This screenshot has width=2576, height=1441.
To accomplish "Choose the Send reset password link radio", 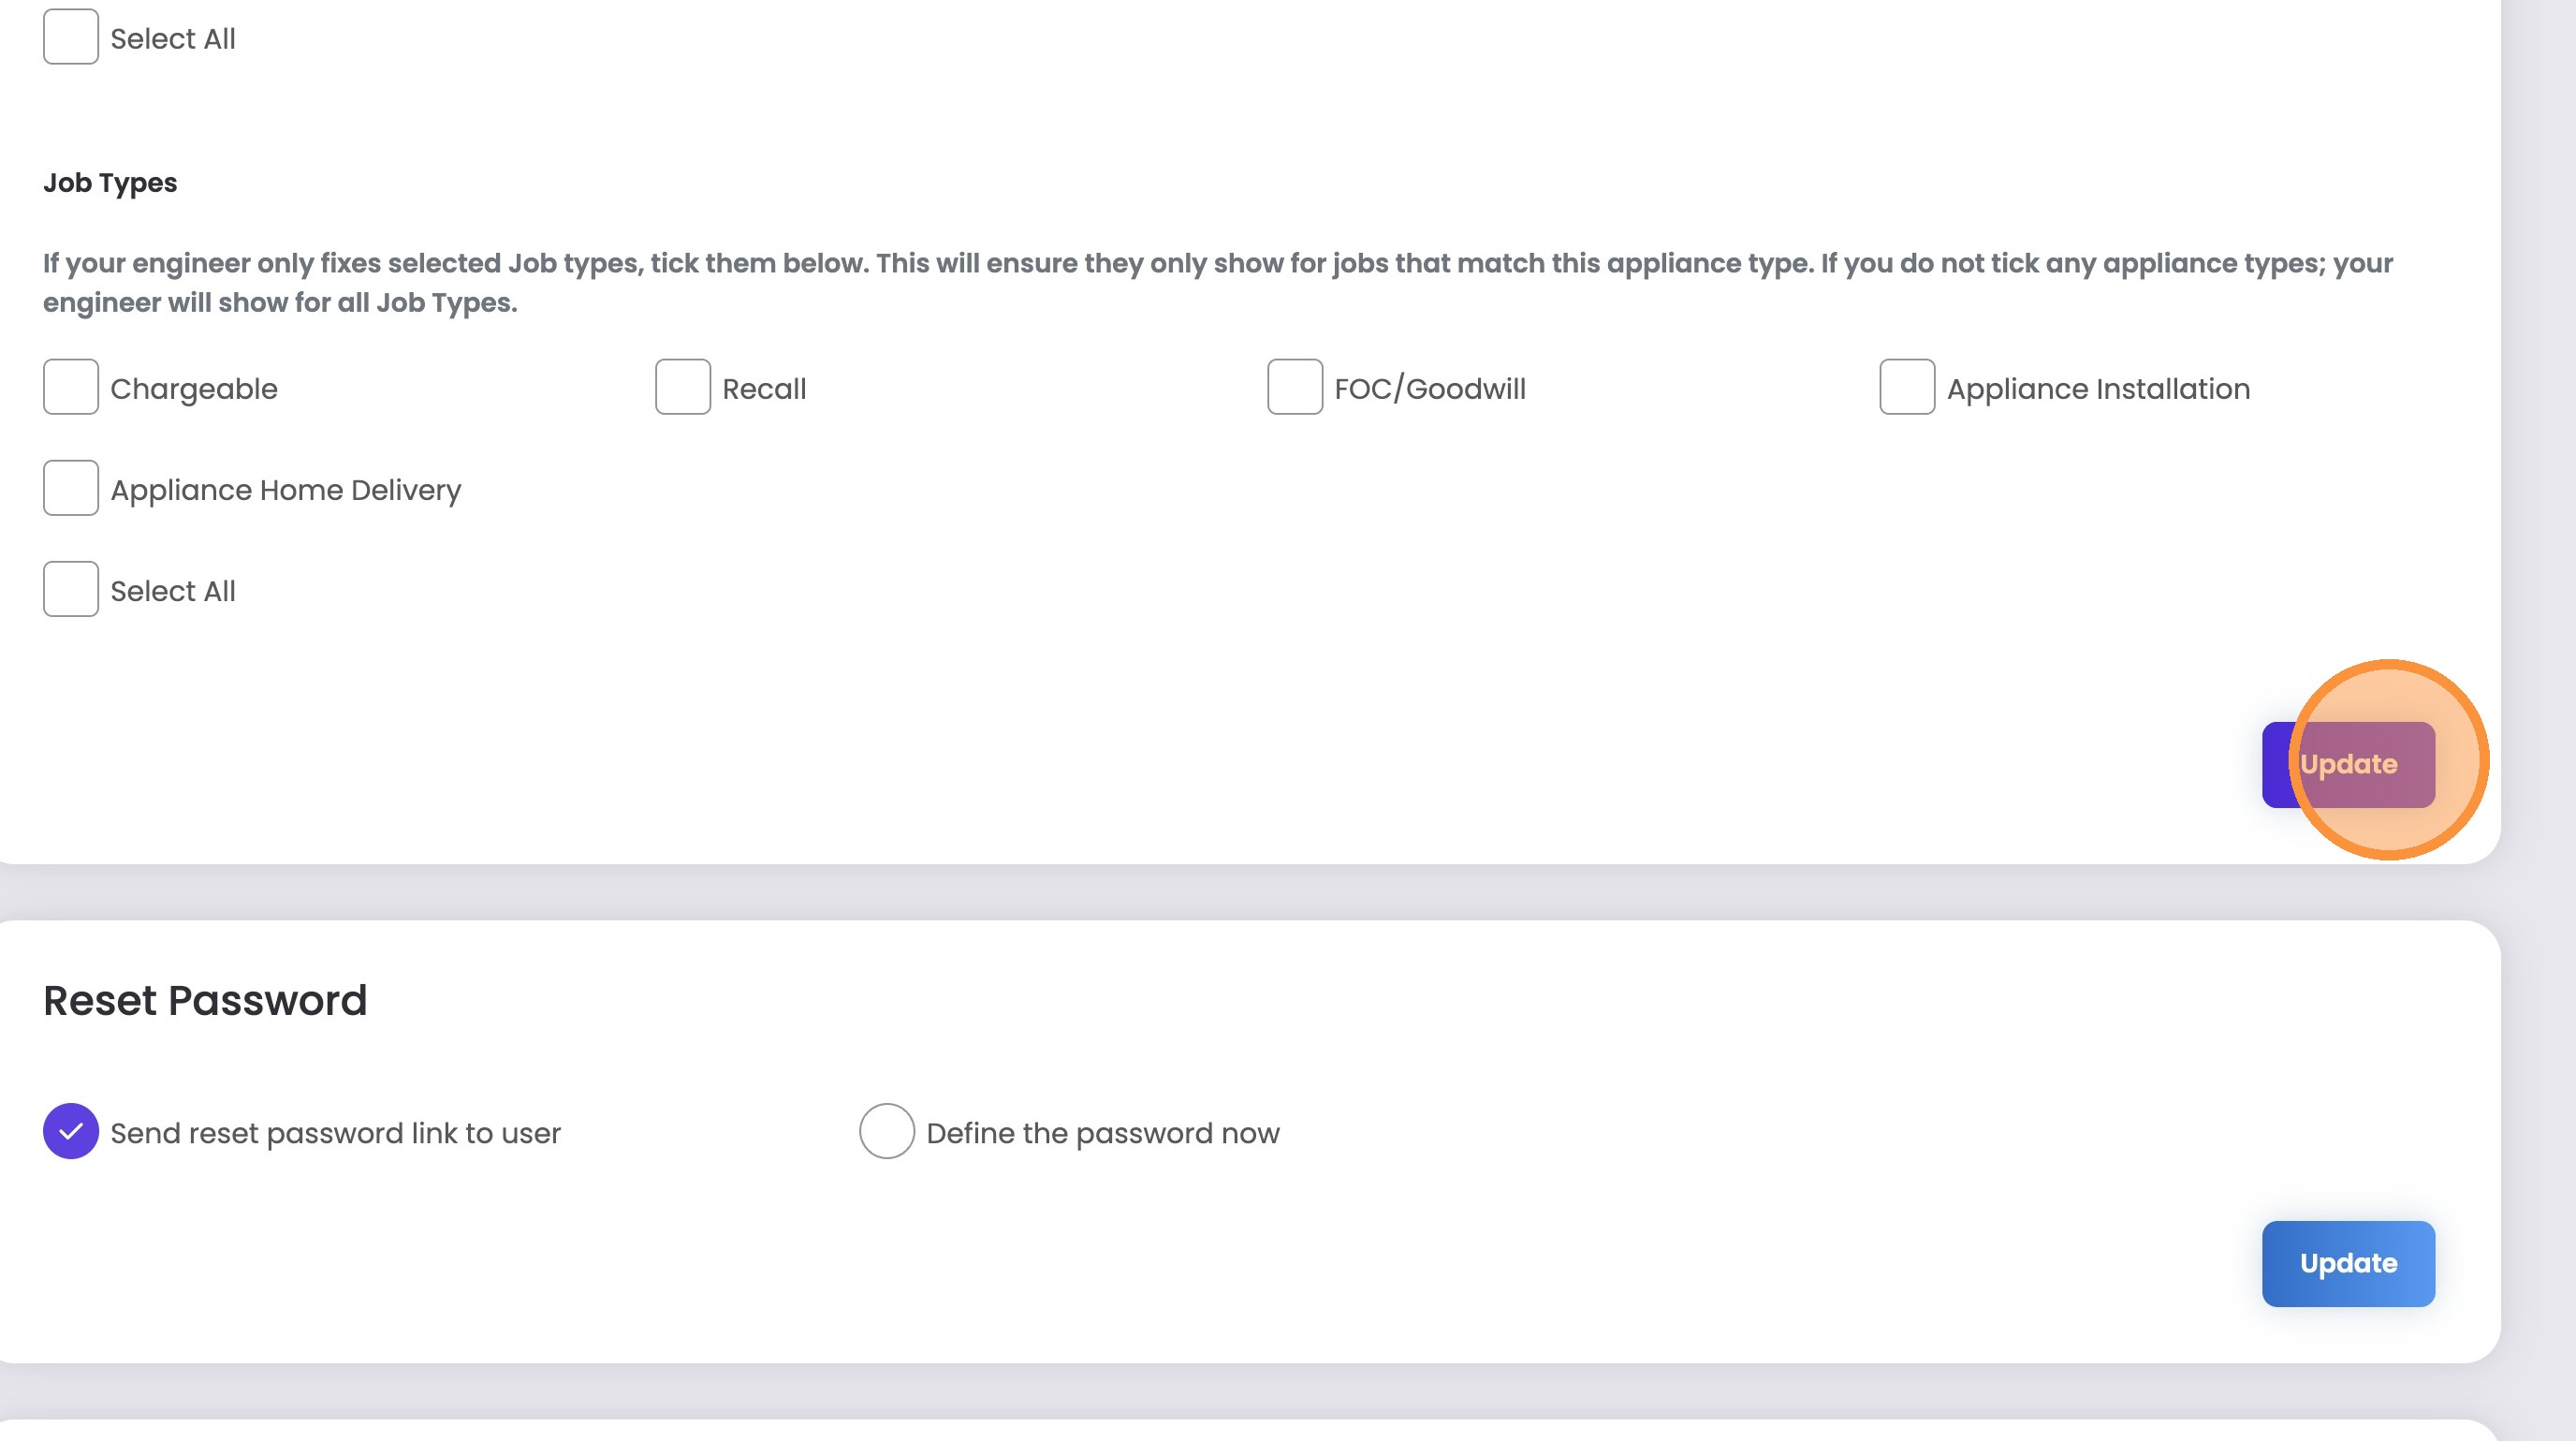I will 70,1131.
